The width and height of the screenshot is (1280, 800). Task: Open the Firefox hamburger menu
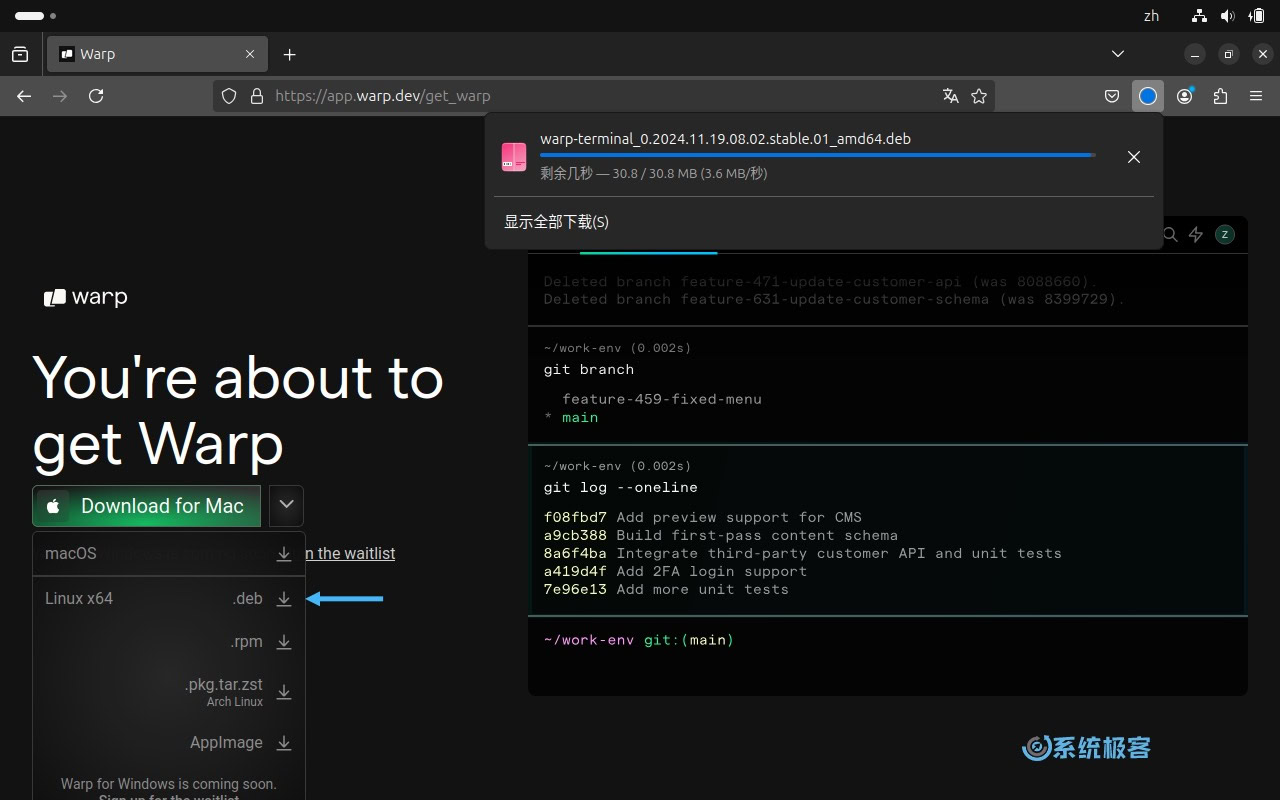click(x=1256, y=96)
